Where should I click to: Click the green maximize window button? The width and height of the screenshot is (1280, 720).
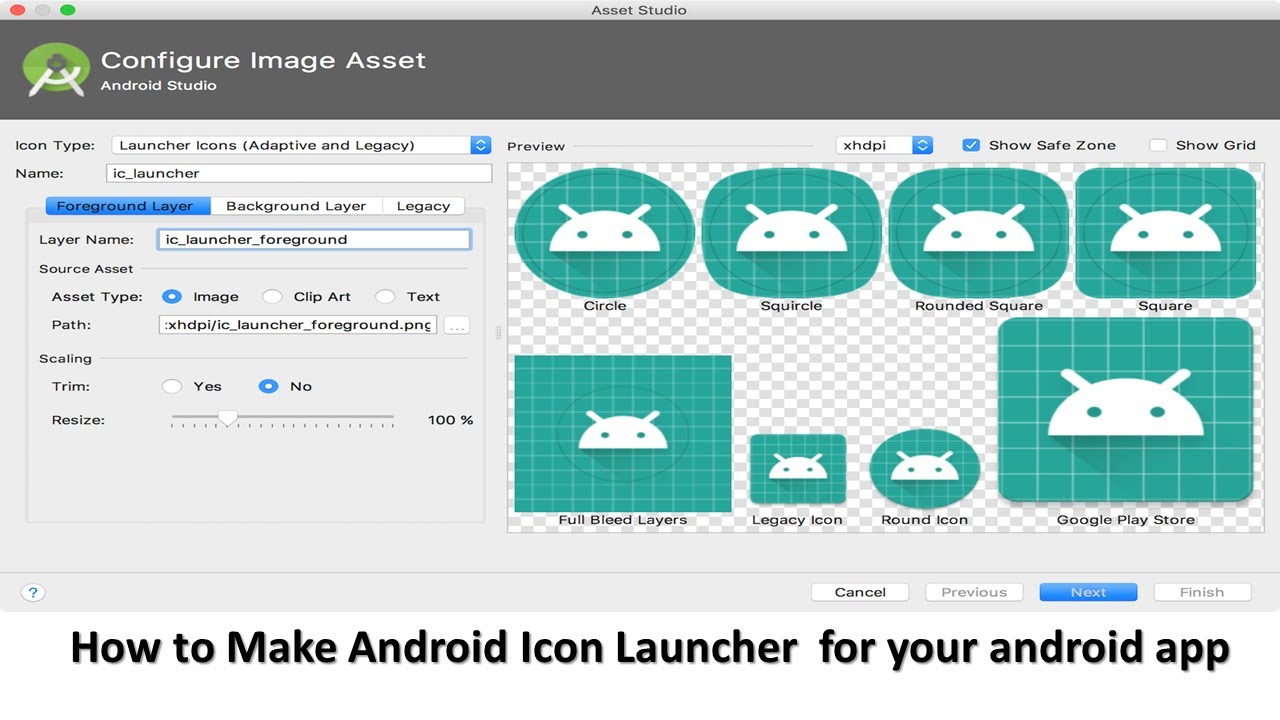click(x=68, y=10)
